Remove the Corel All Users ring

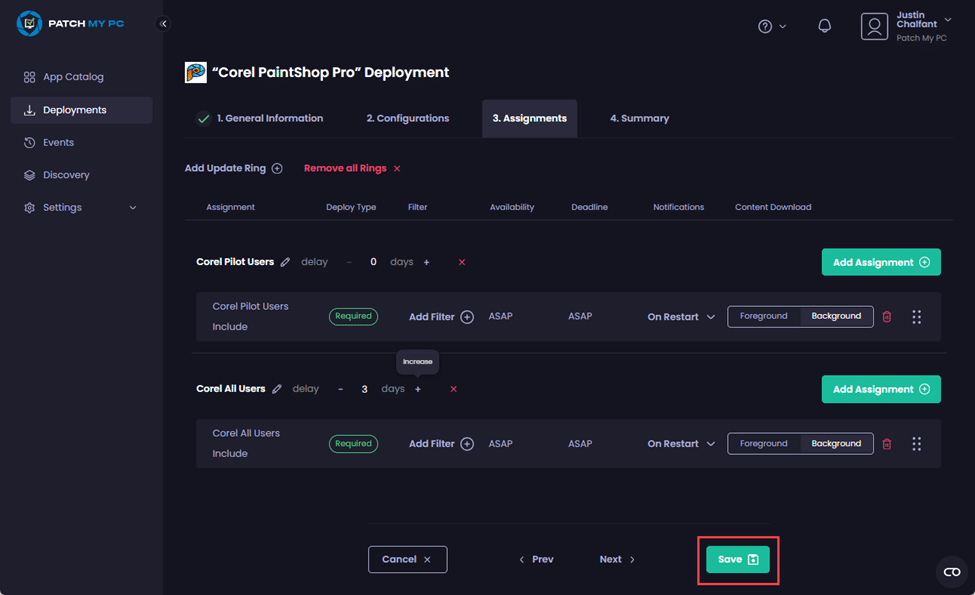453,389
